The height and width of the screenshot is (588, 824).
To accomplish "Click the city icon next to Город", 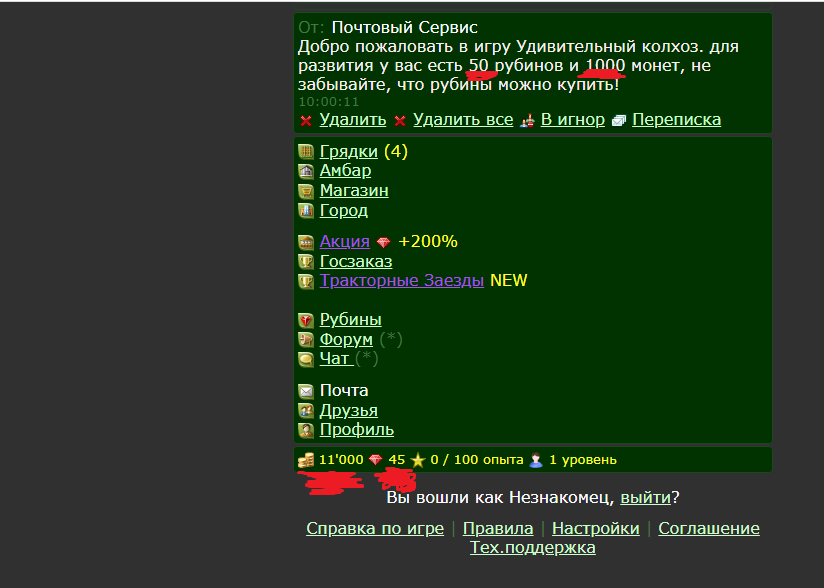I will click(306, 211).
